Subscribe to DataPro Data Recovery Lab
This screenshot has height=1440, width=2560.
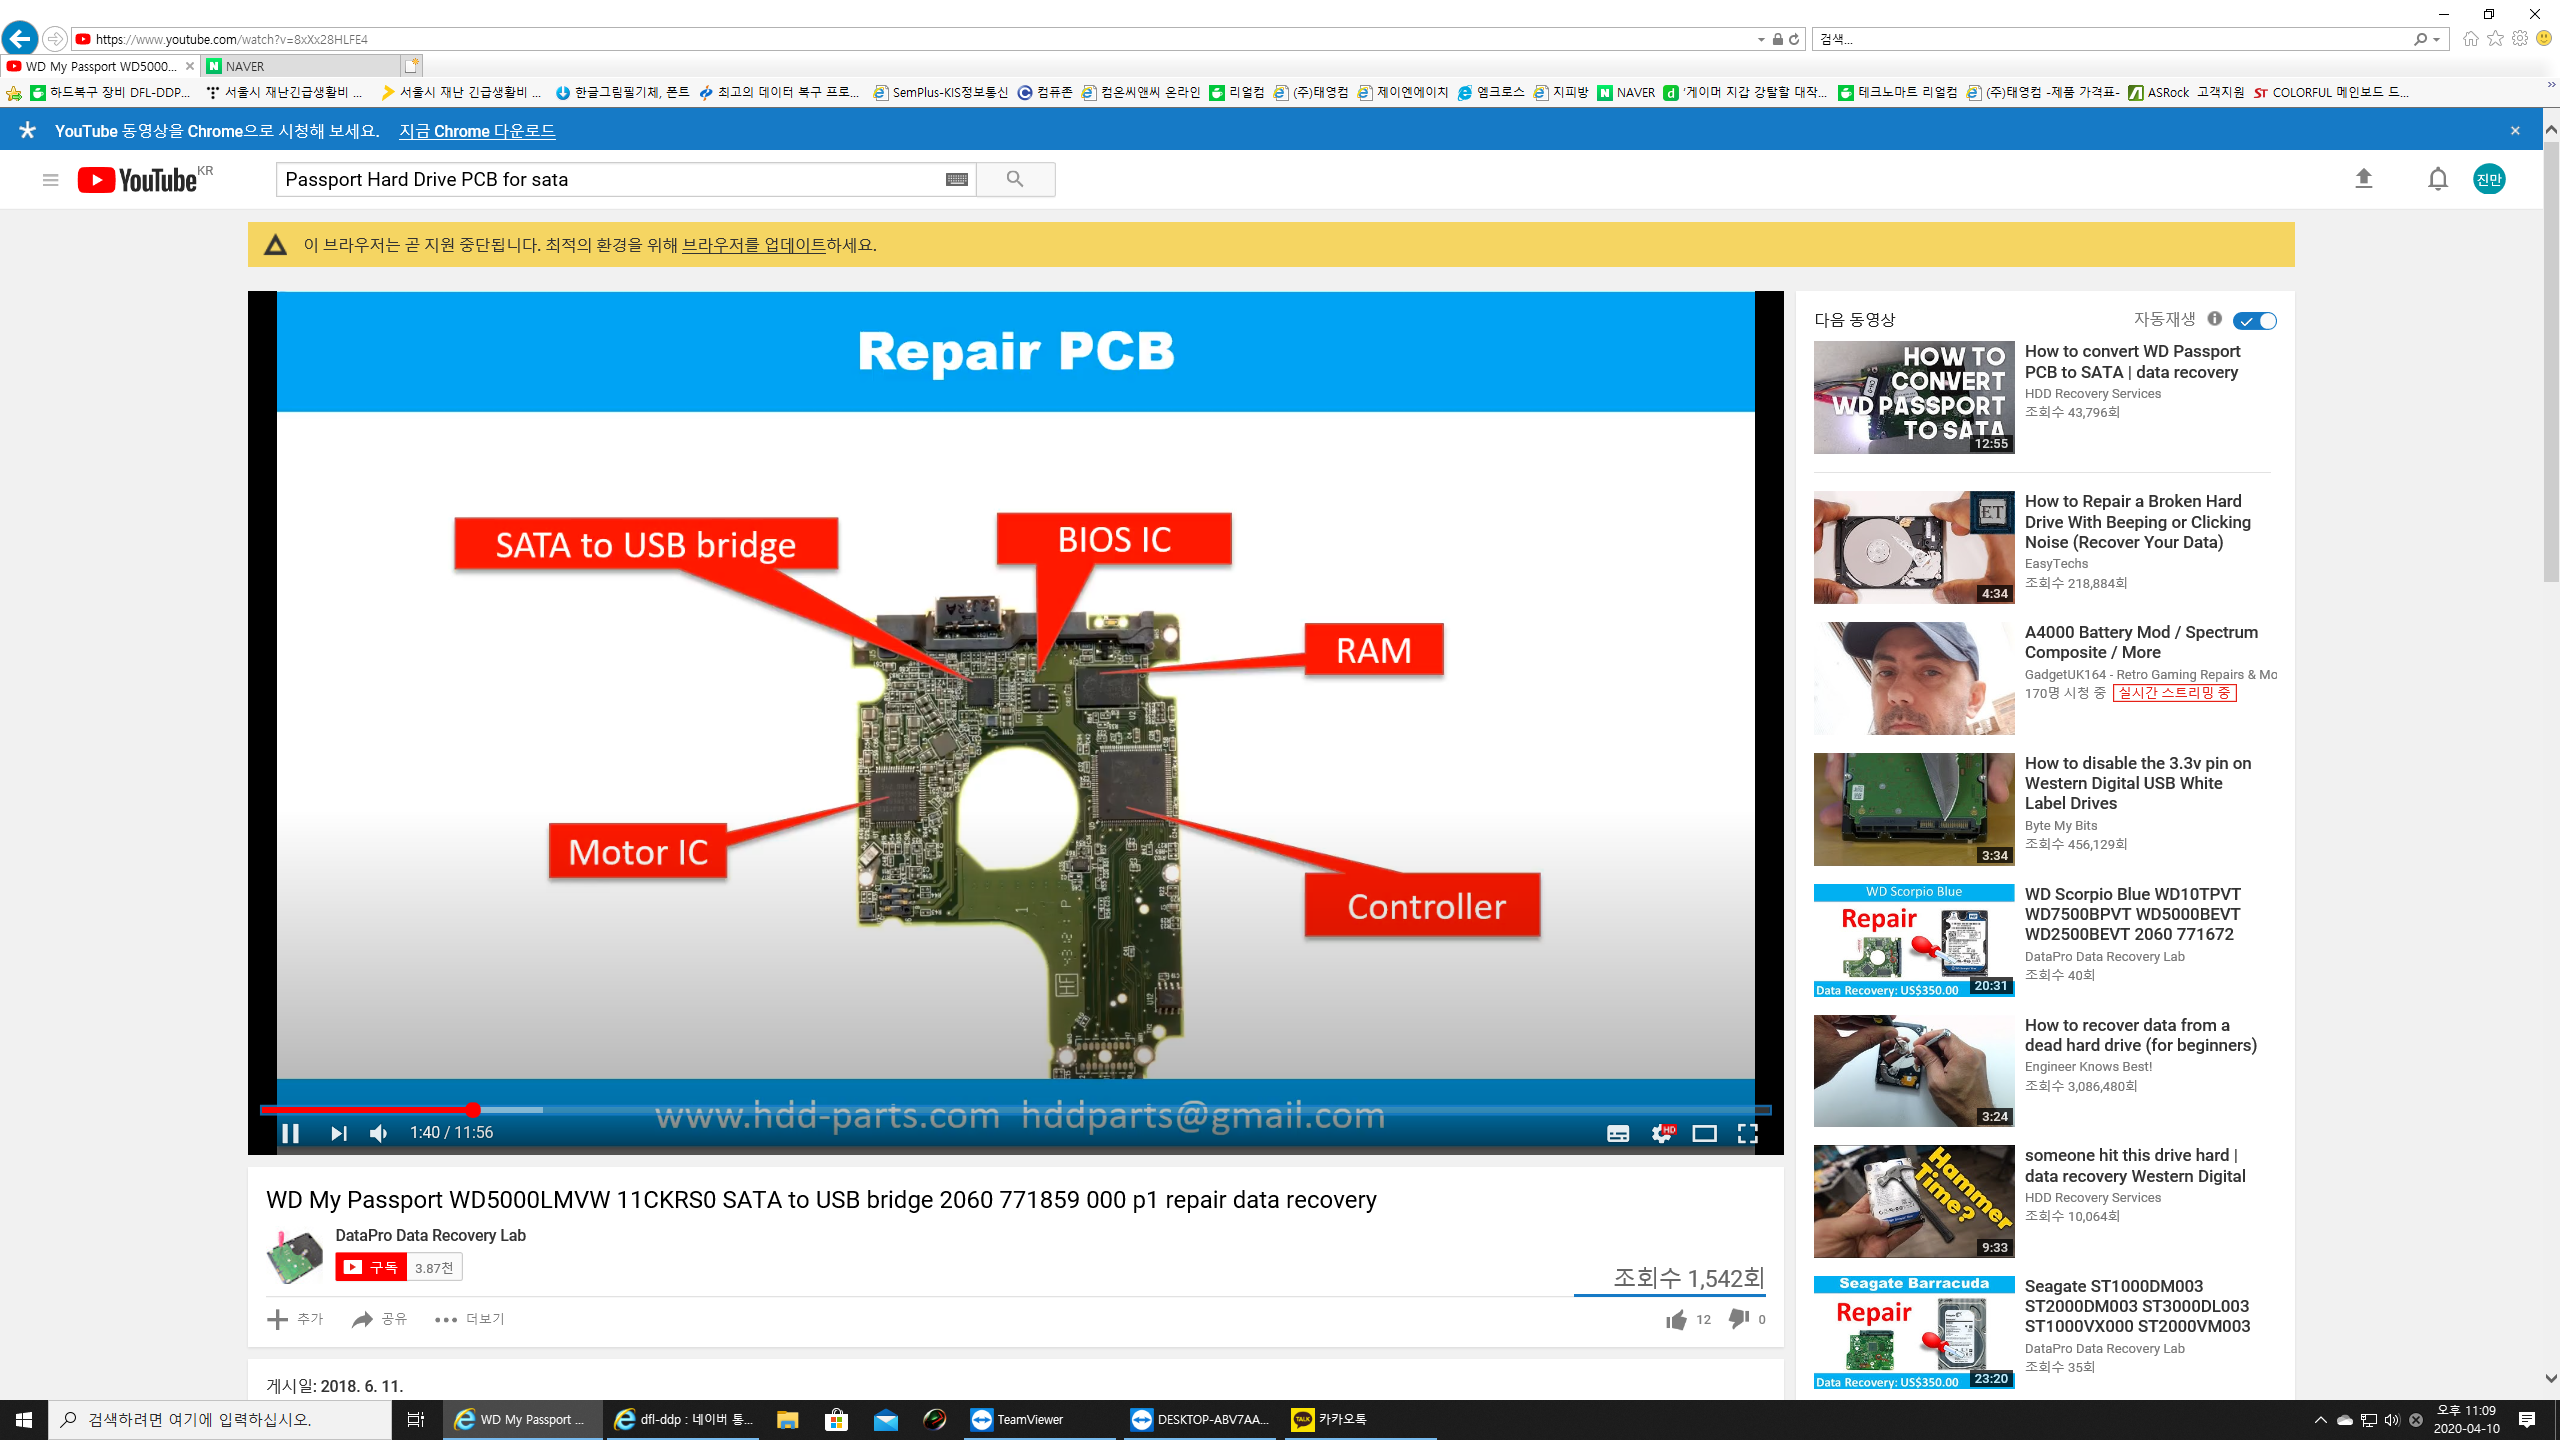click(x=371, y=1267)
